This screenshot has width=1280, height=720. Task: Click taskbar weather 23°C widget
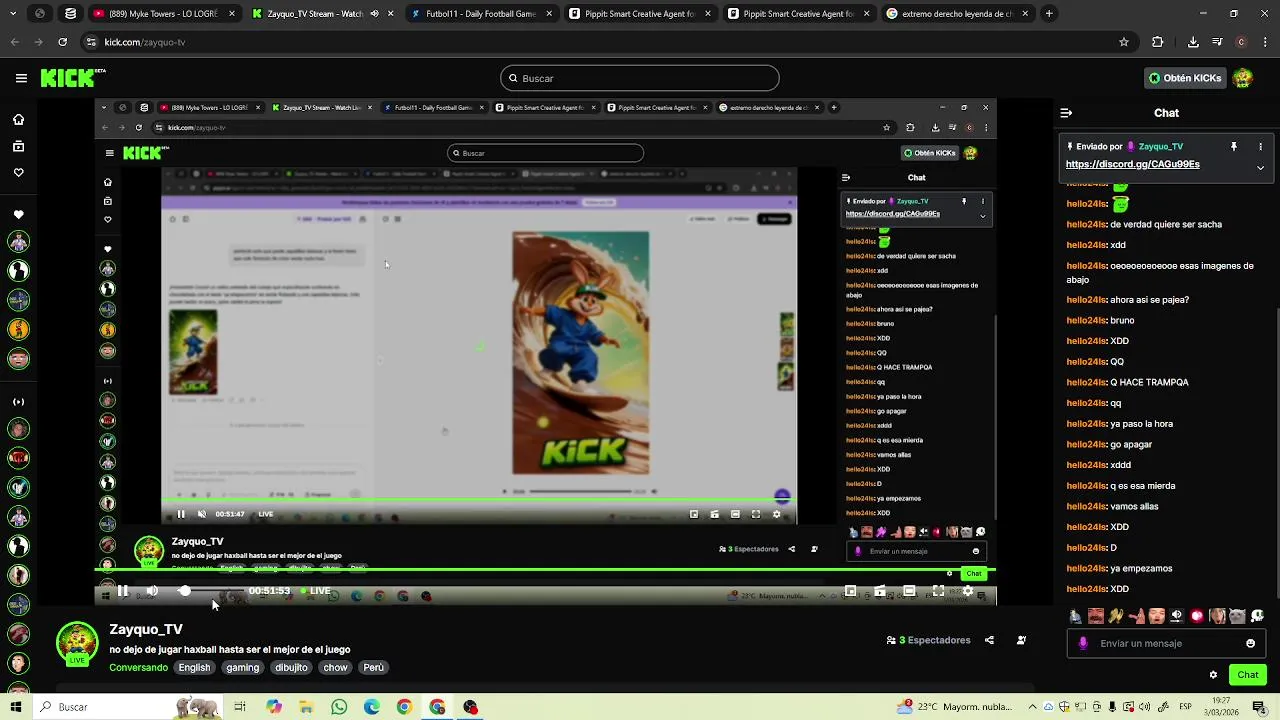coord(954,707)
